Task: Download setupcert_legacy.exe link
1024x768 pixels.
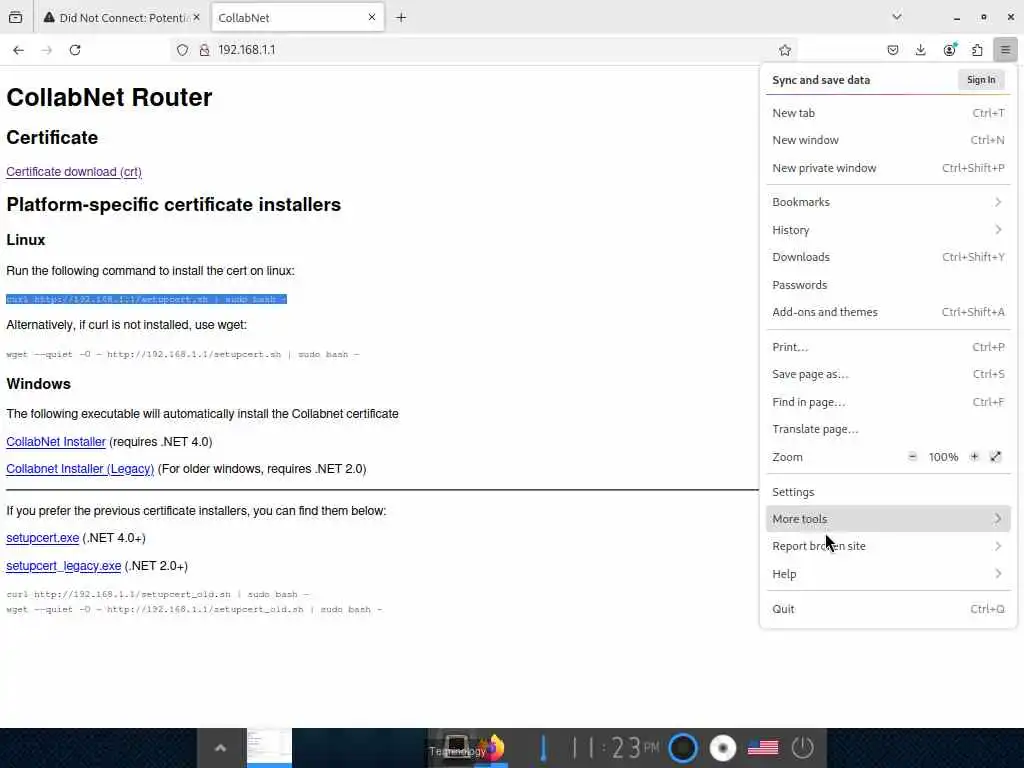Action: (x=63, y=566)
